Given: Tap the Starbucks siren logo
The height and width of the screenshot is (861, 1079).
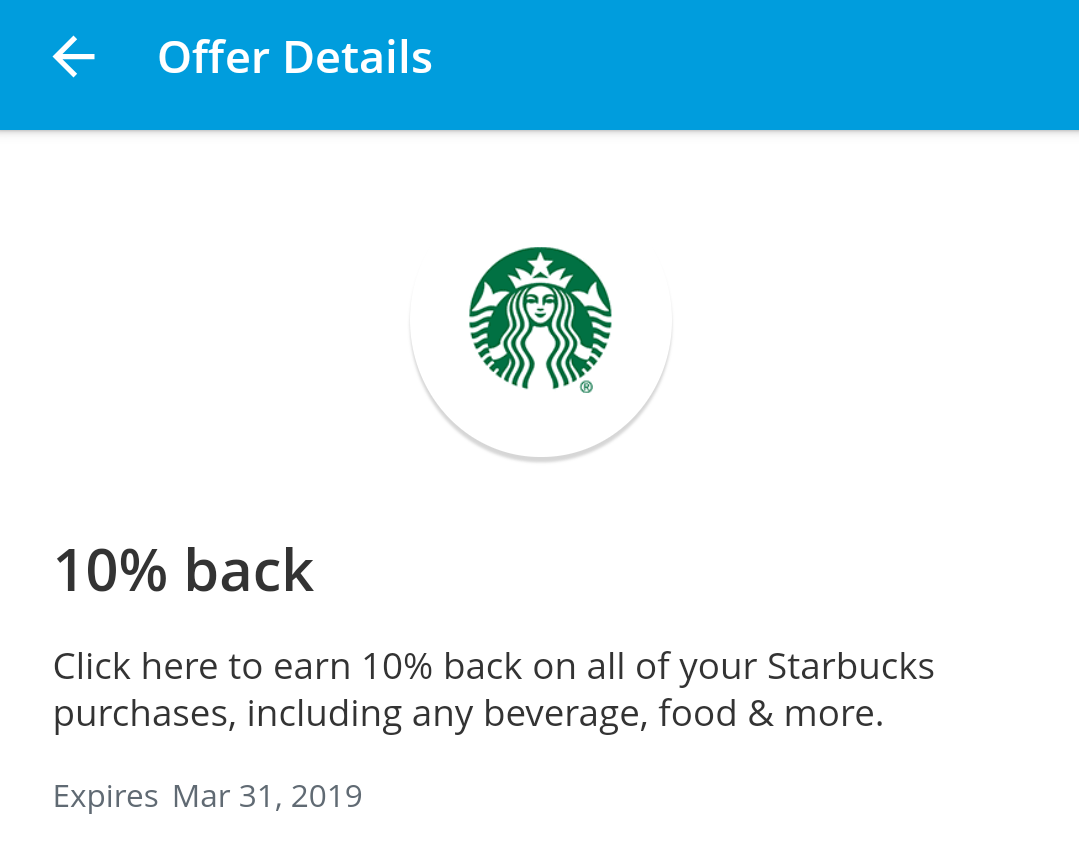Looking at the screenshot, I should pos(540,319).
